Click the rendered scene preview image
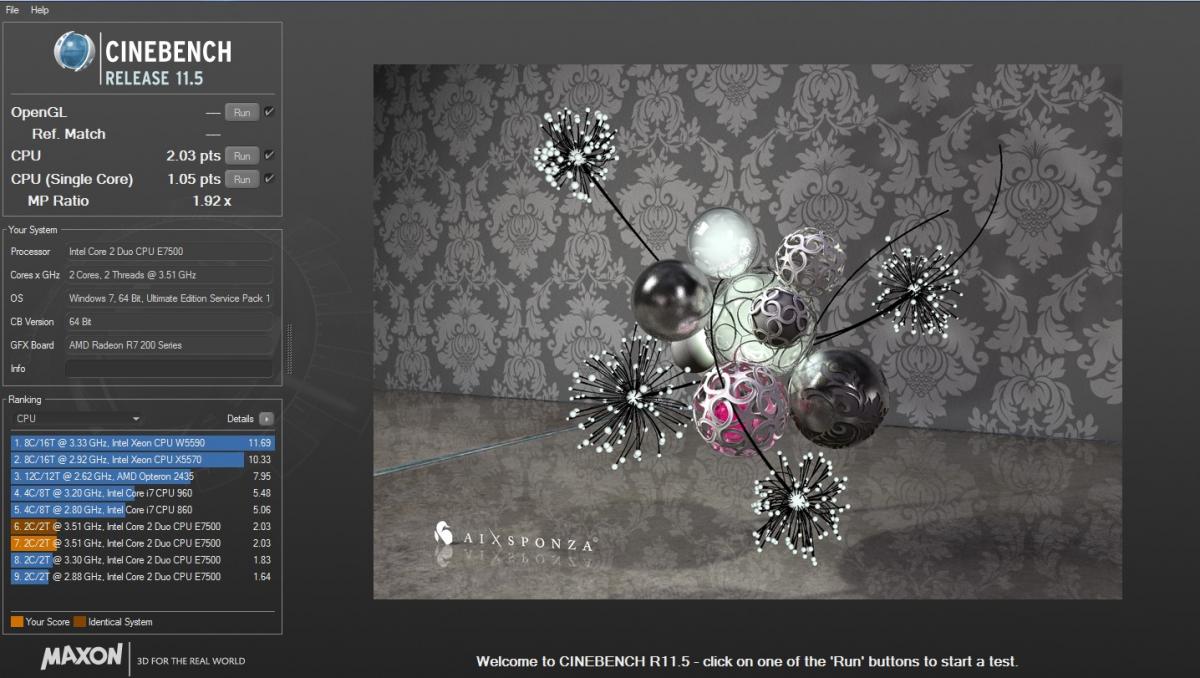1200x678 pixels. point(747,331)
